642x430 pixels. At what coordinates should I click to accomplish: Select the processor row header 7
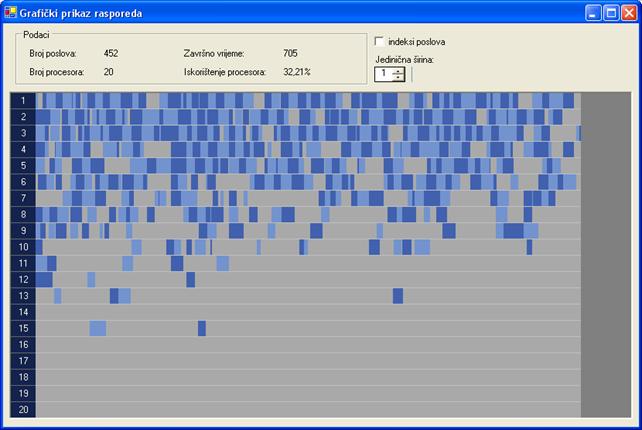[23, 198]
